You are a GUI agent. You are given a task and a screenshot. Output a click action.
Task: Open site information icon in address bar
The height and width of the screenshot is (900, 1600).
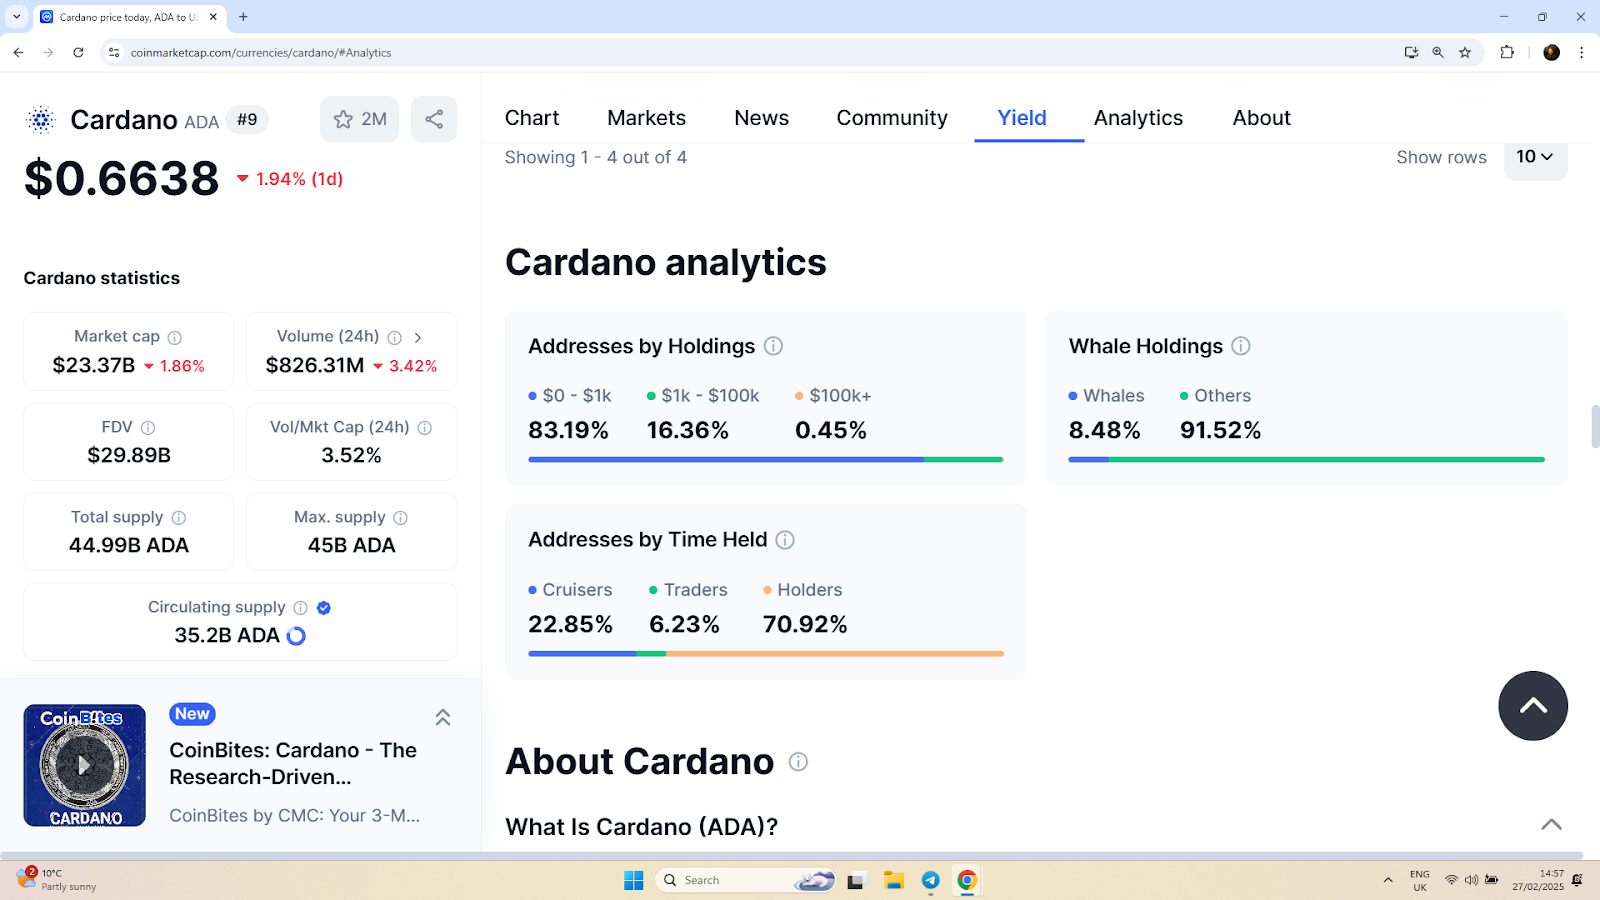coord(114,53)
